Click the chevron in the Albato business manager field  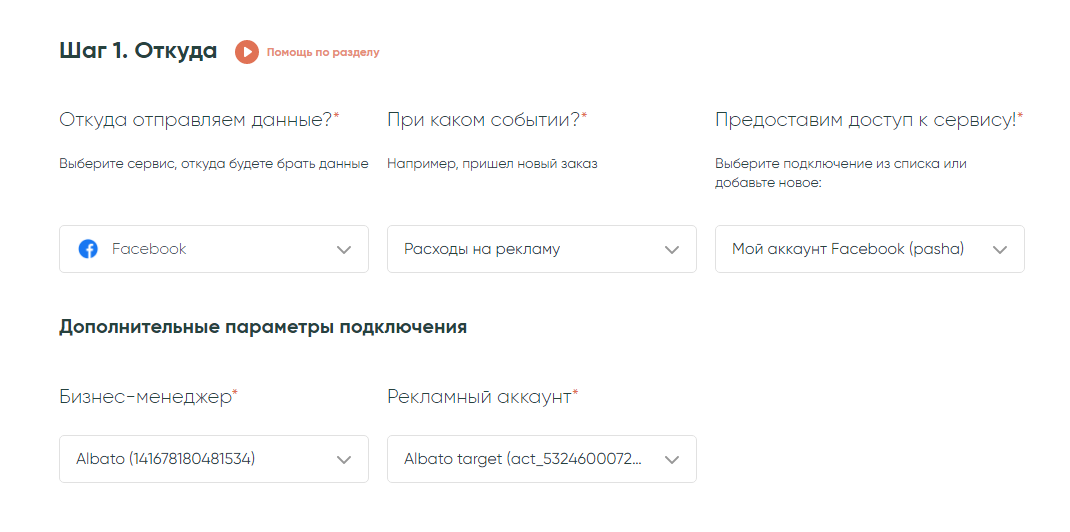pyautogui.click(x=344, y=459)
